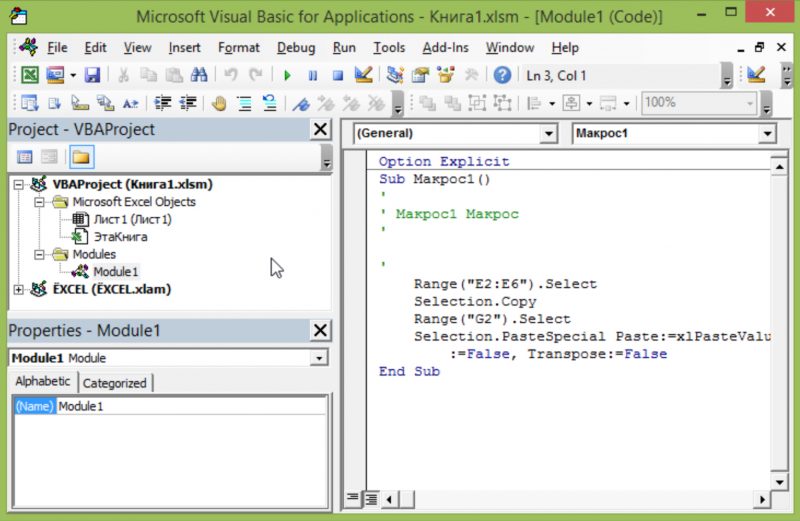Click the code window scroll up arrow
Viewport: 800px width, 521px height.
[x=779, y=167]
